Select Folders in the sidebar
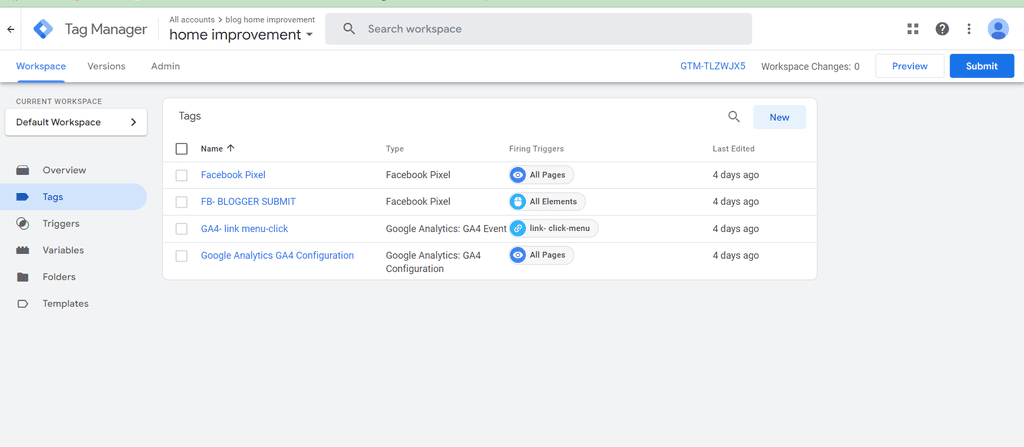Screen dimensions: 1024x447 coord(59,277)
